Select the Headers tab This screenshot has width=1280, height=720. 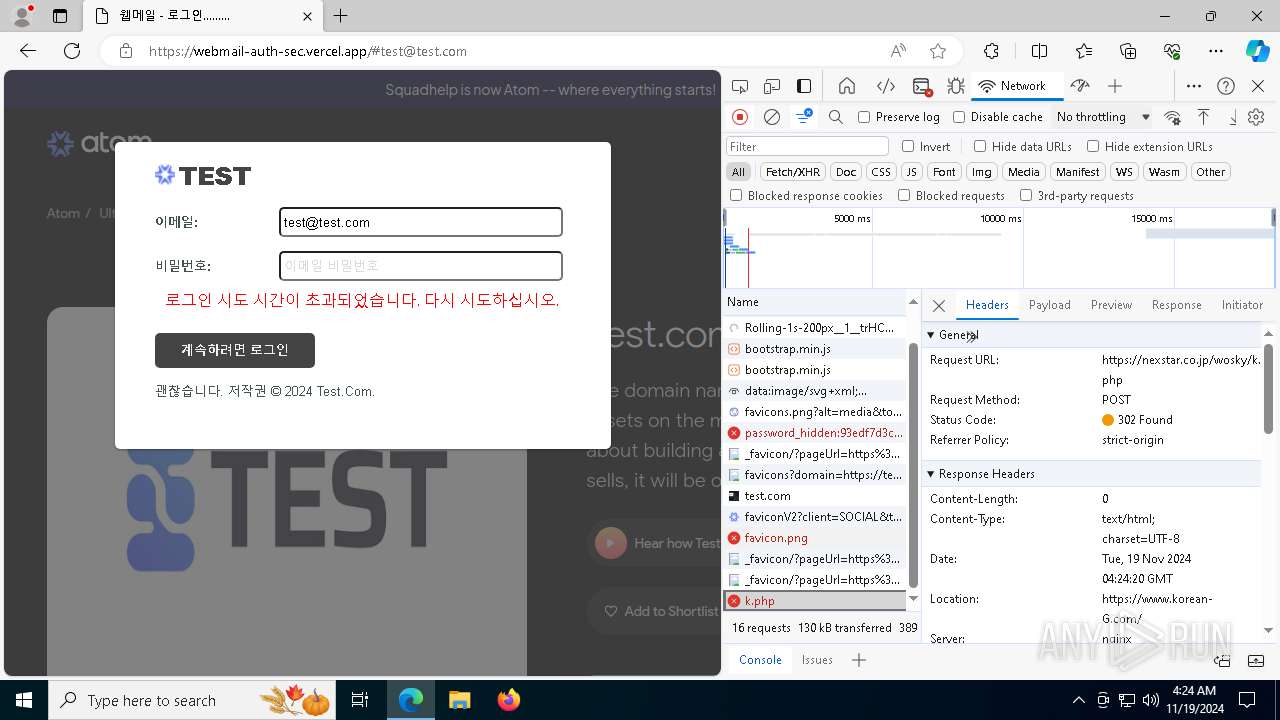point(987,305)
